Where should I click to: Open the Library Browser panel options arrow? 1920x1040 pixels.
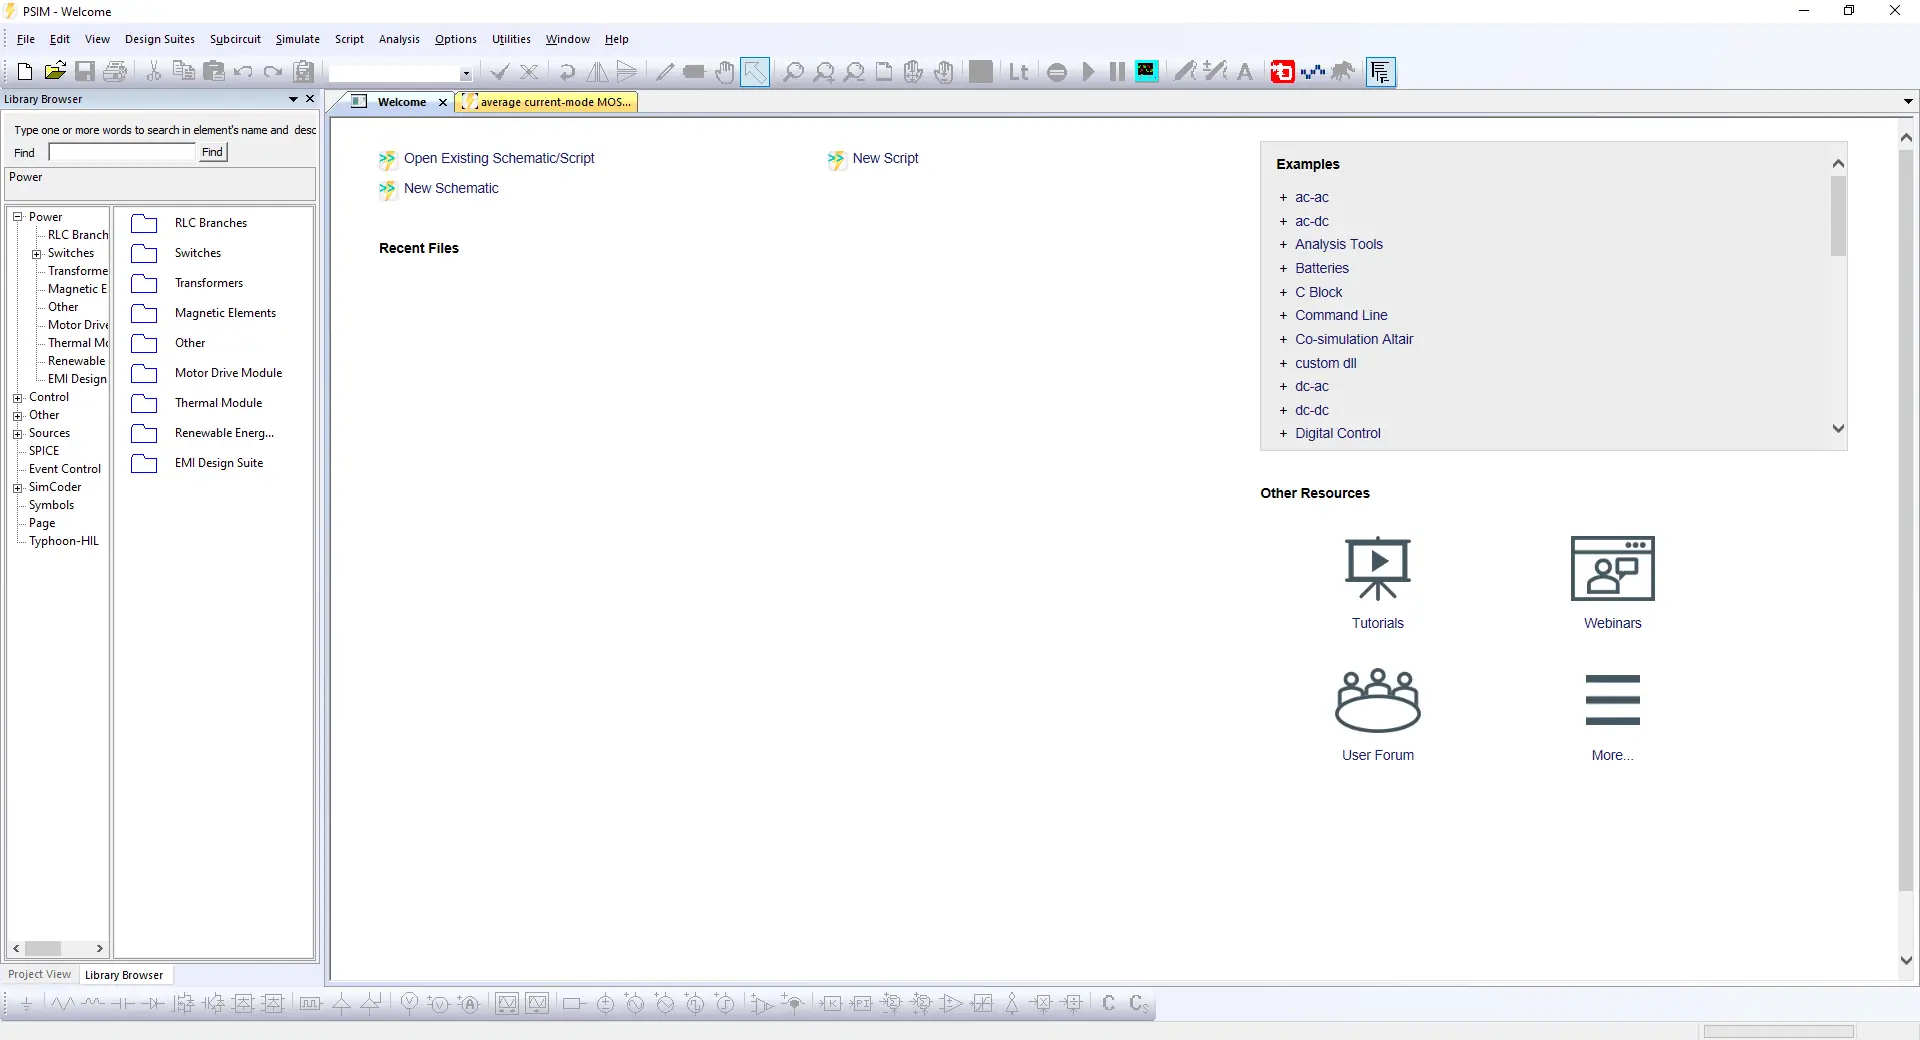[293, 99]
